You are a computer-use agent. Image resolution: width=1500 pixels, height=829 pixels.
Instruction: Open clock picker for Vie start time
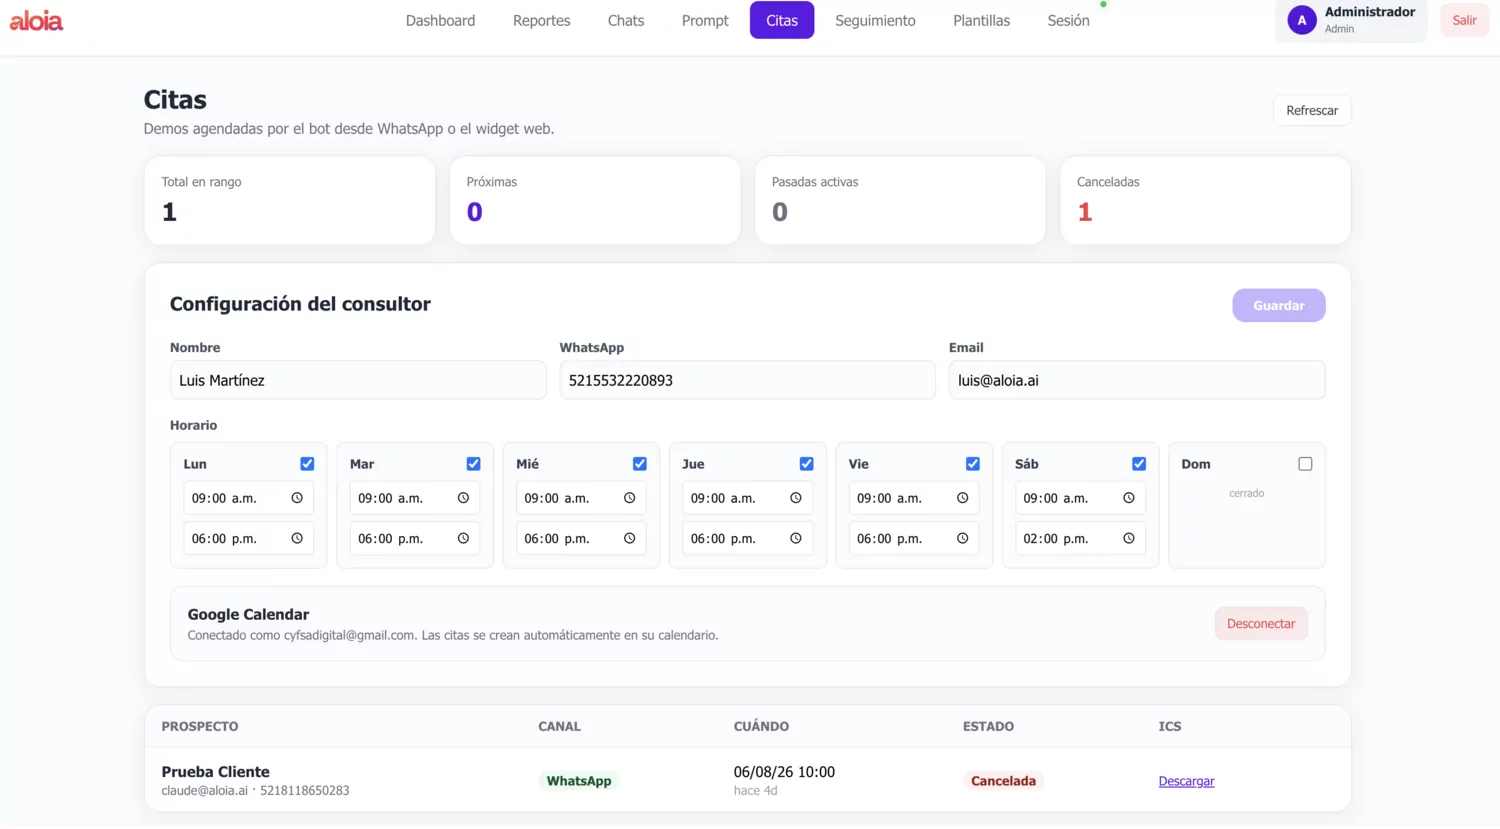pyautogui.click(x=962, y=498)
